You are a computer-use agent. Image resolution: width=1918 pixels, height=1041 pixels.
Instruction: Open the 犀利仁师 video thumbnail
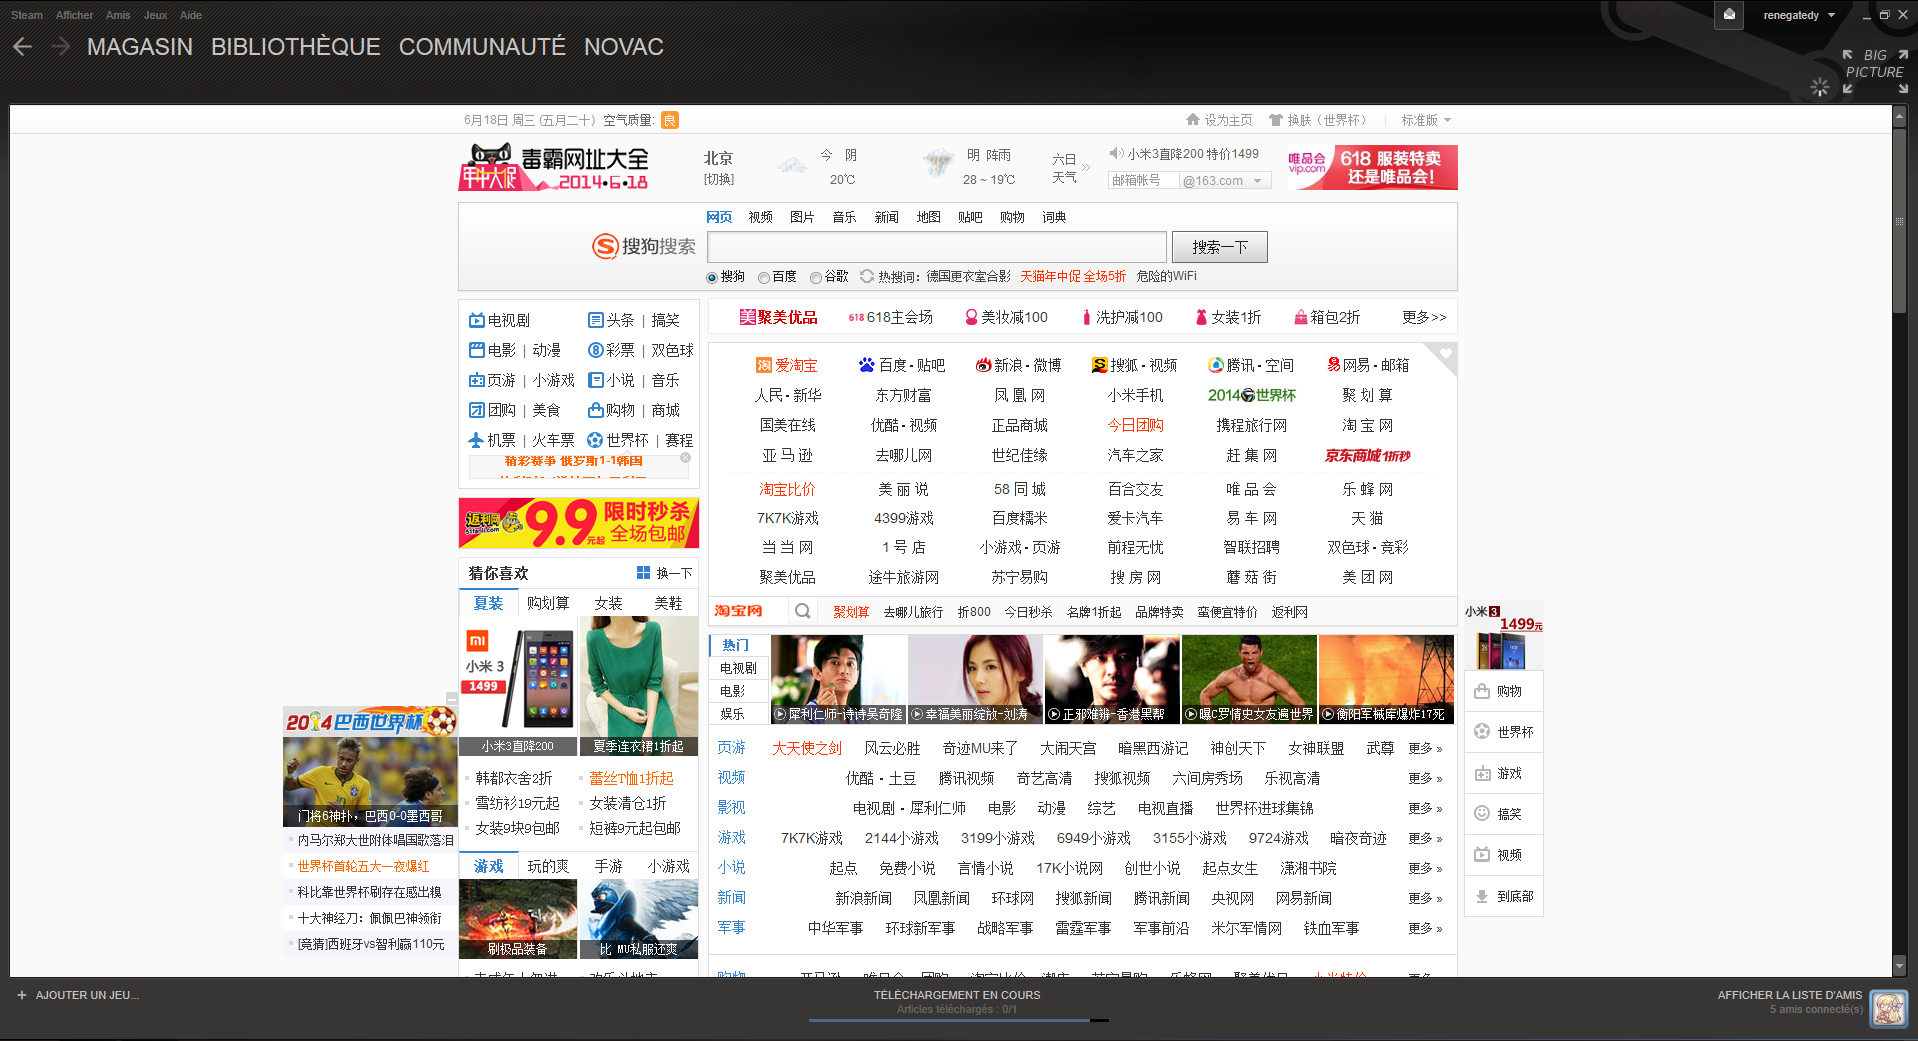point(839,679)
